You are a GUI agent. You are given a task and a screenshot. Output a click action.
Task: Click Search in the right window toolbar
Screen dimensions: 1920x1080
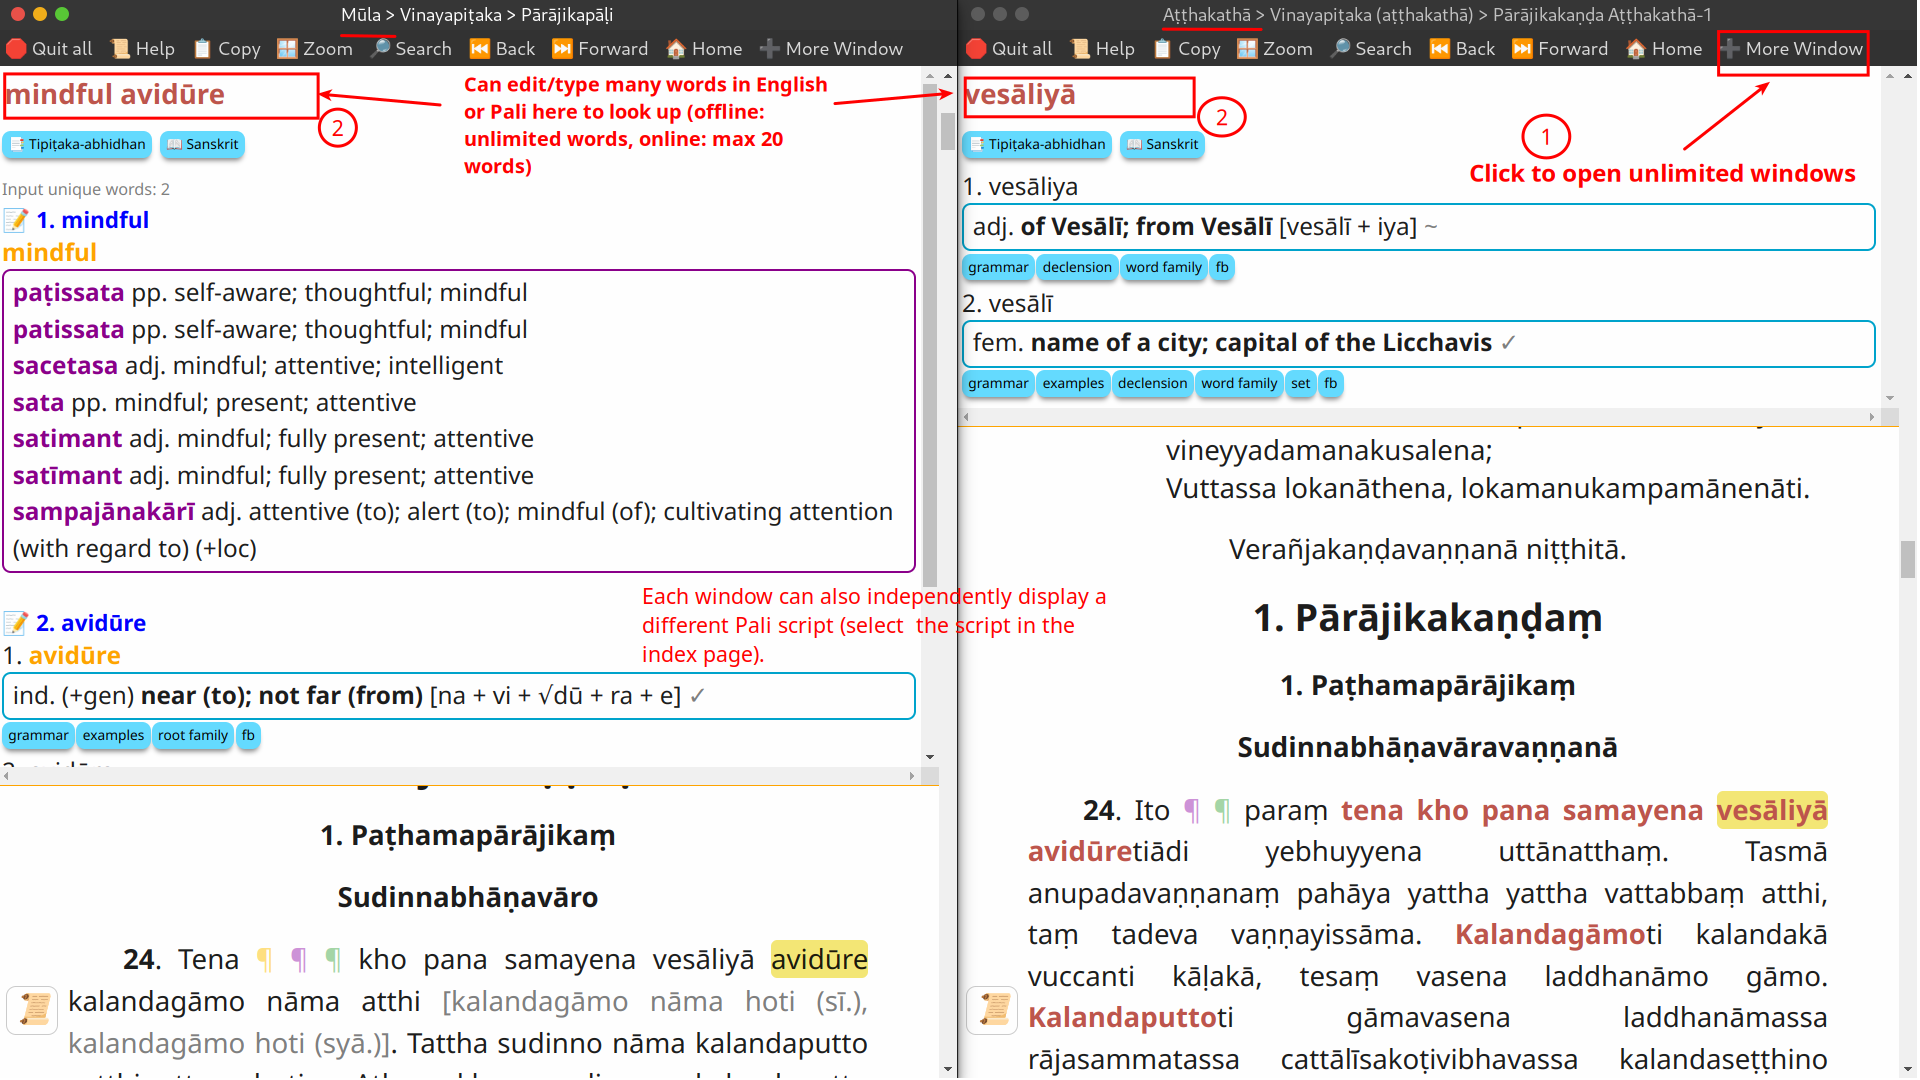pos(1371,48)
